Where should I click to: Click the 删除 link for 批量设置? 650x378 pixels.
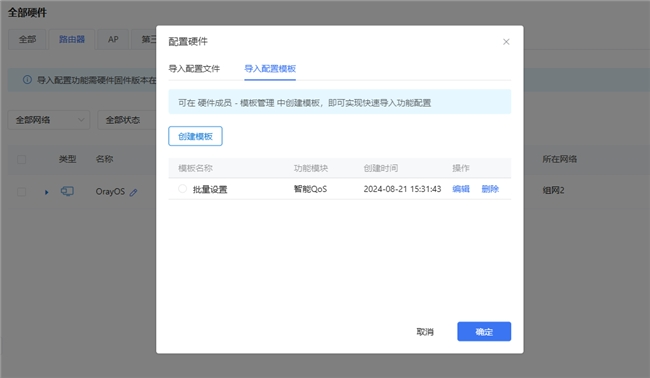(x=490, y=189)
